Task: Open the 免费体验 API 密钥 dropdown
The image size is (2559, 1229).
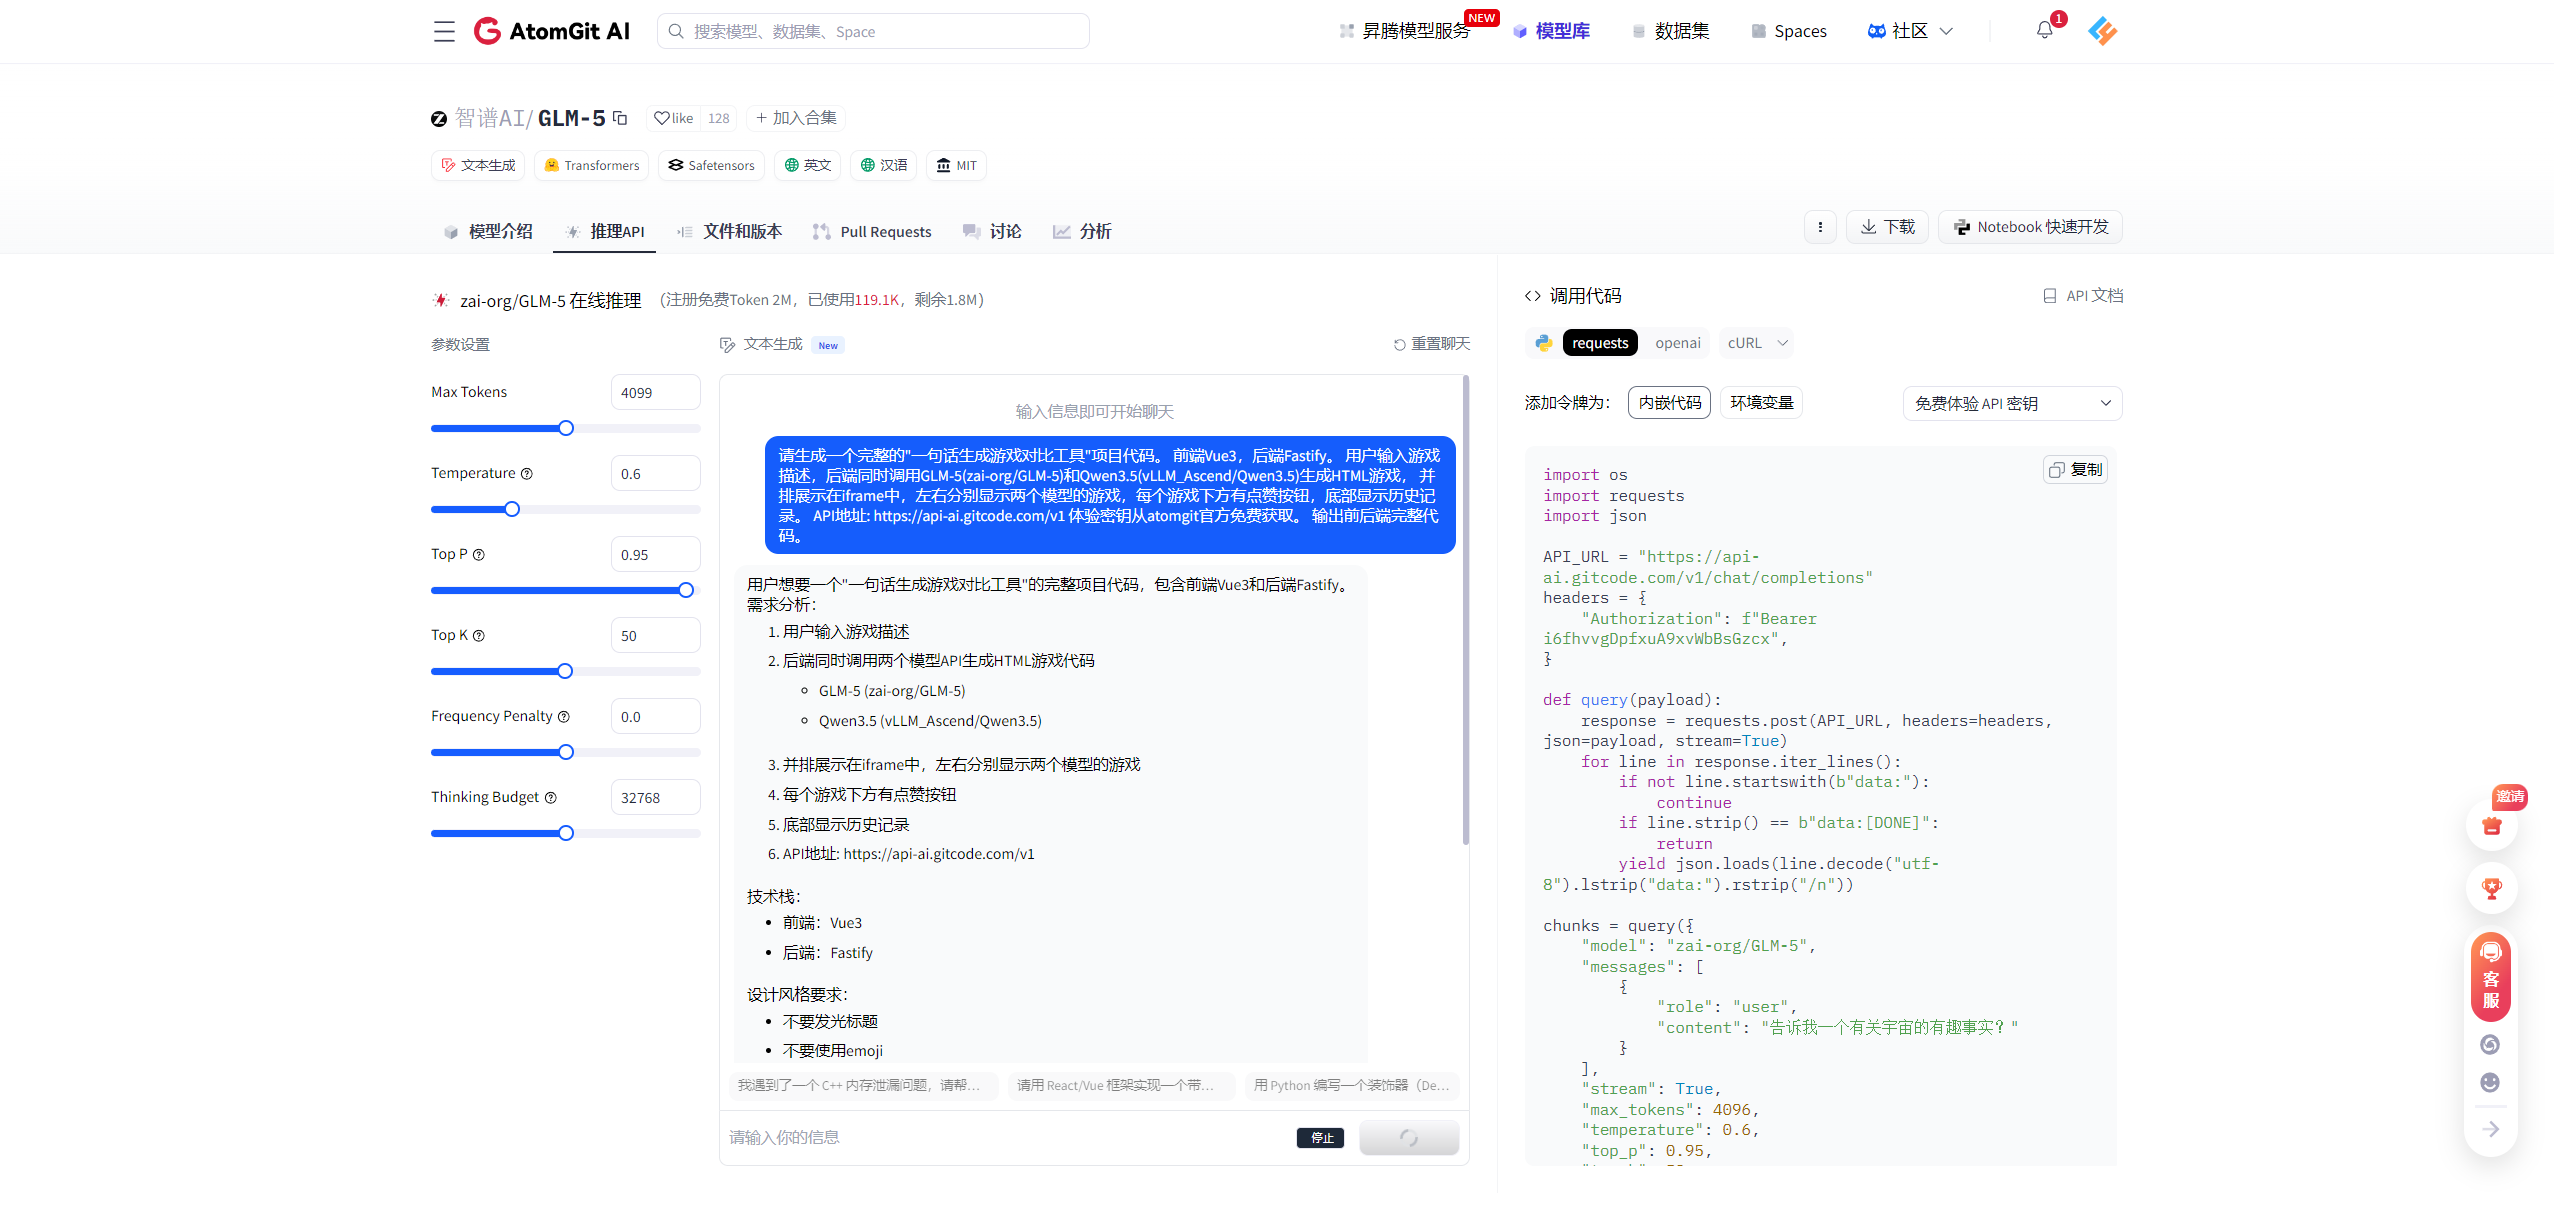Action: 2011,403
